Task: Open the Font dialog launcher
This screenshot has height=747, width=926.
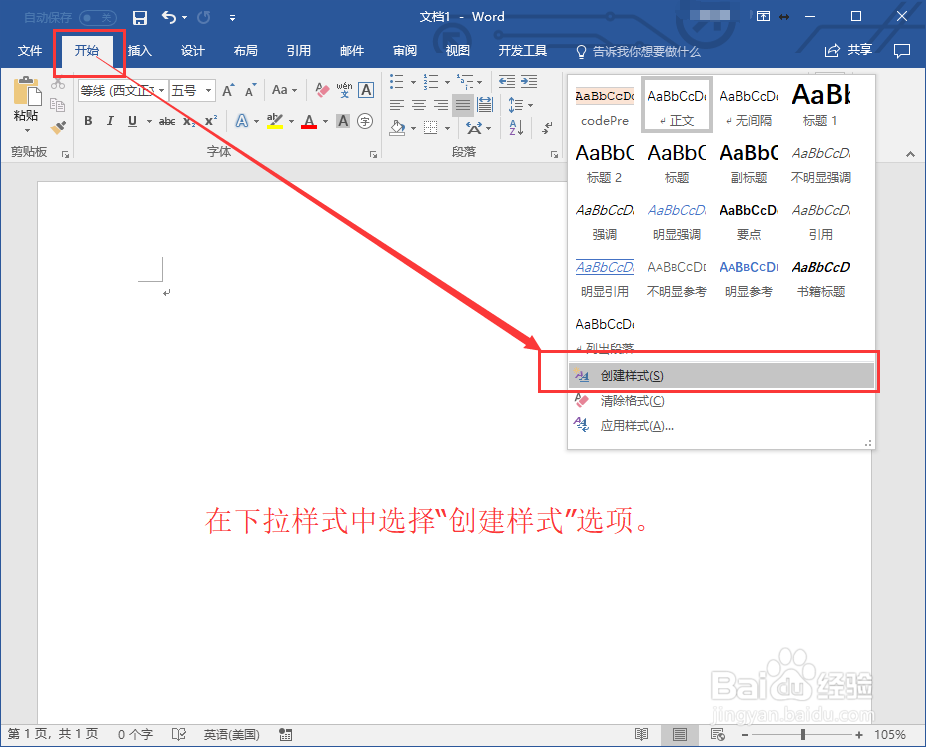Action: (373, 154)
